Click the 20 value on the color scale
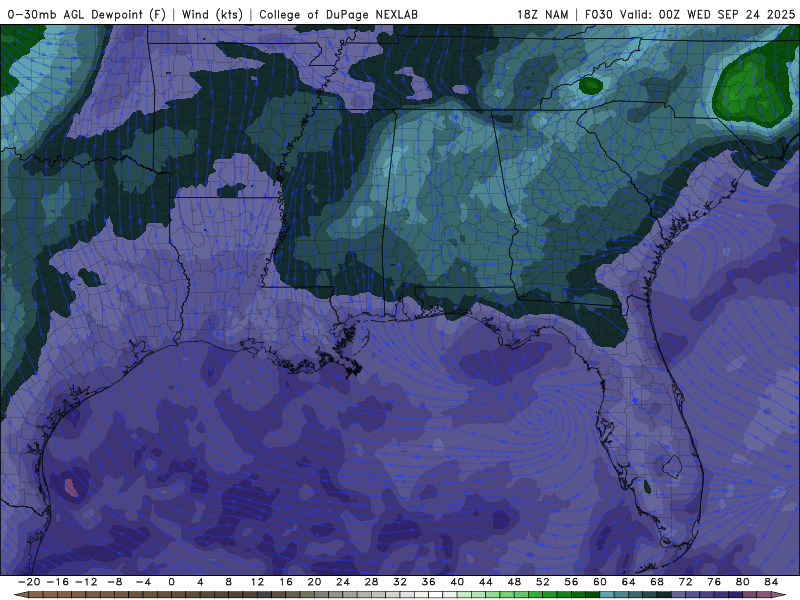Viewport: 800px width, 600px height. point(314,582)
